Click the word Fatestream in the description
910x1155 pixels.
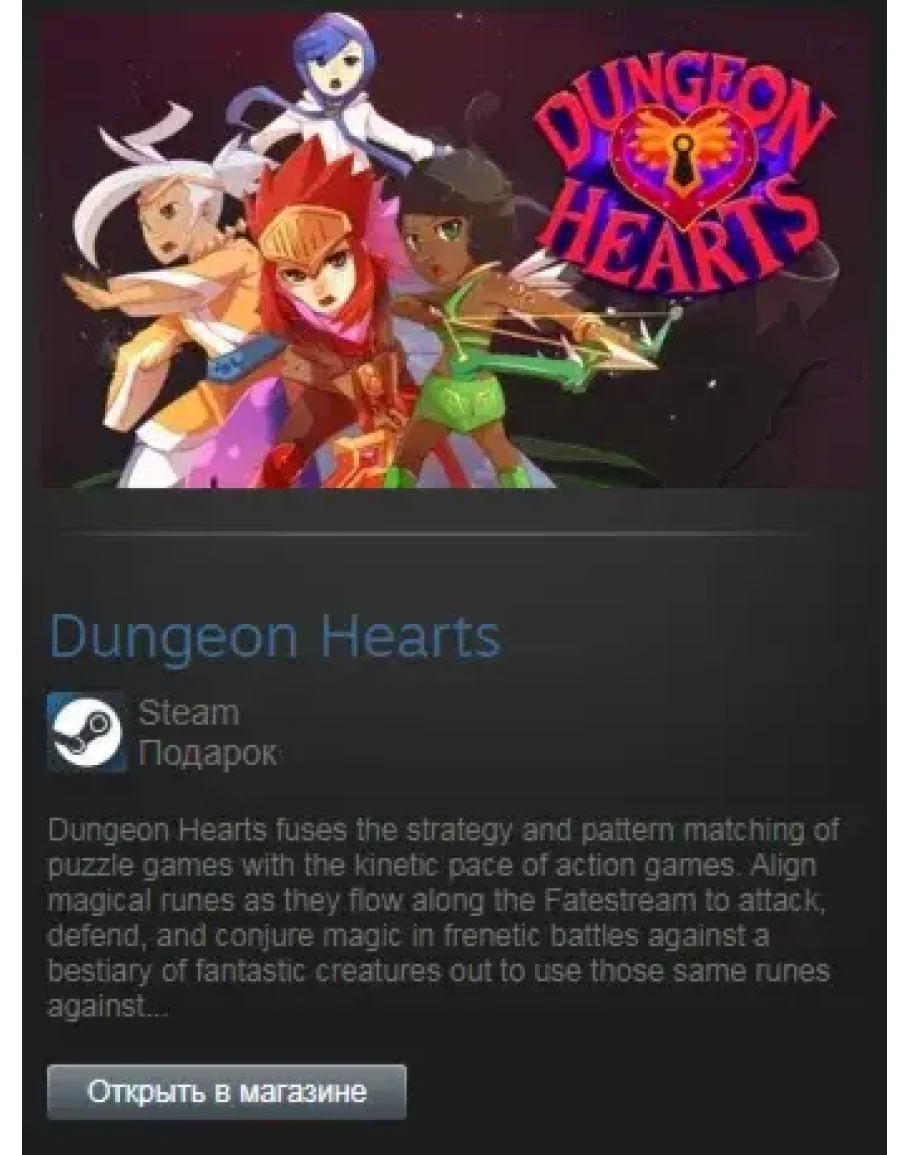620,900
